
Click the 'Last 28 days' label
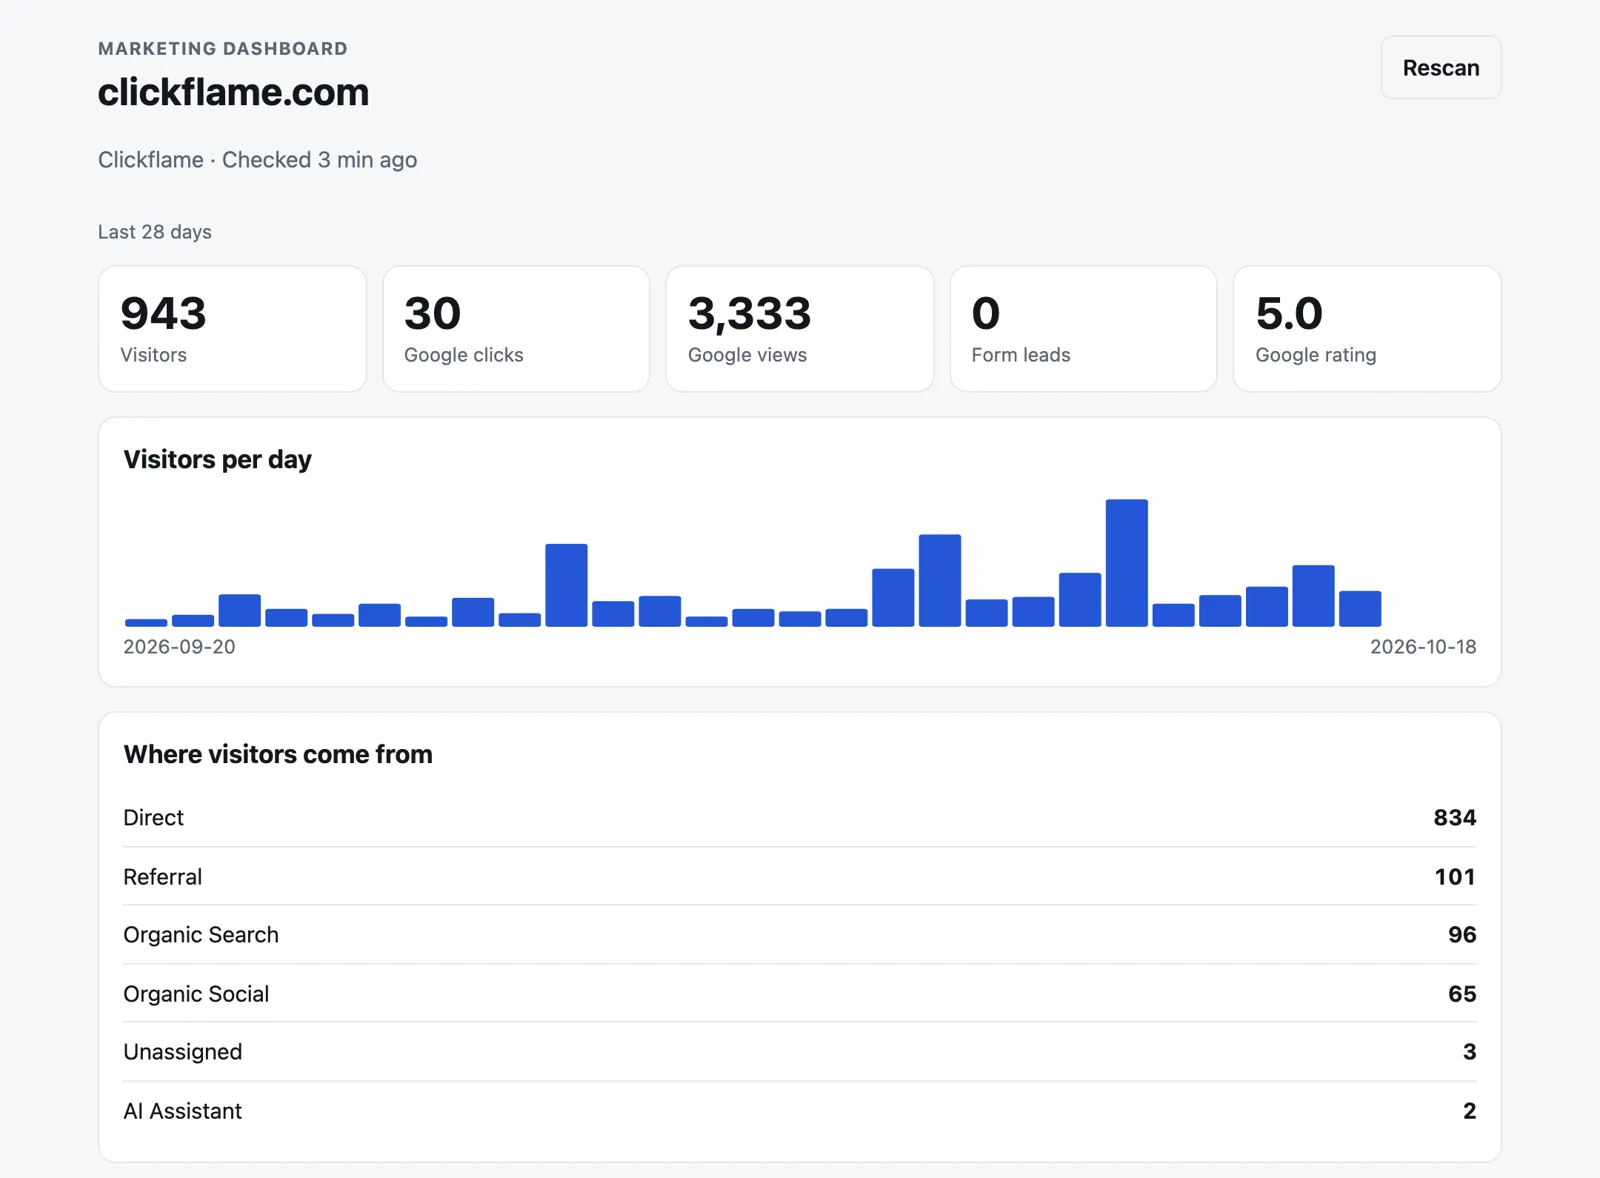point(155,232)
